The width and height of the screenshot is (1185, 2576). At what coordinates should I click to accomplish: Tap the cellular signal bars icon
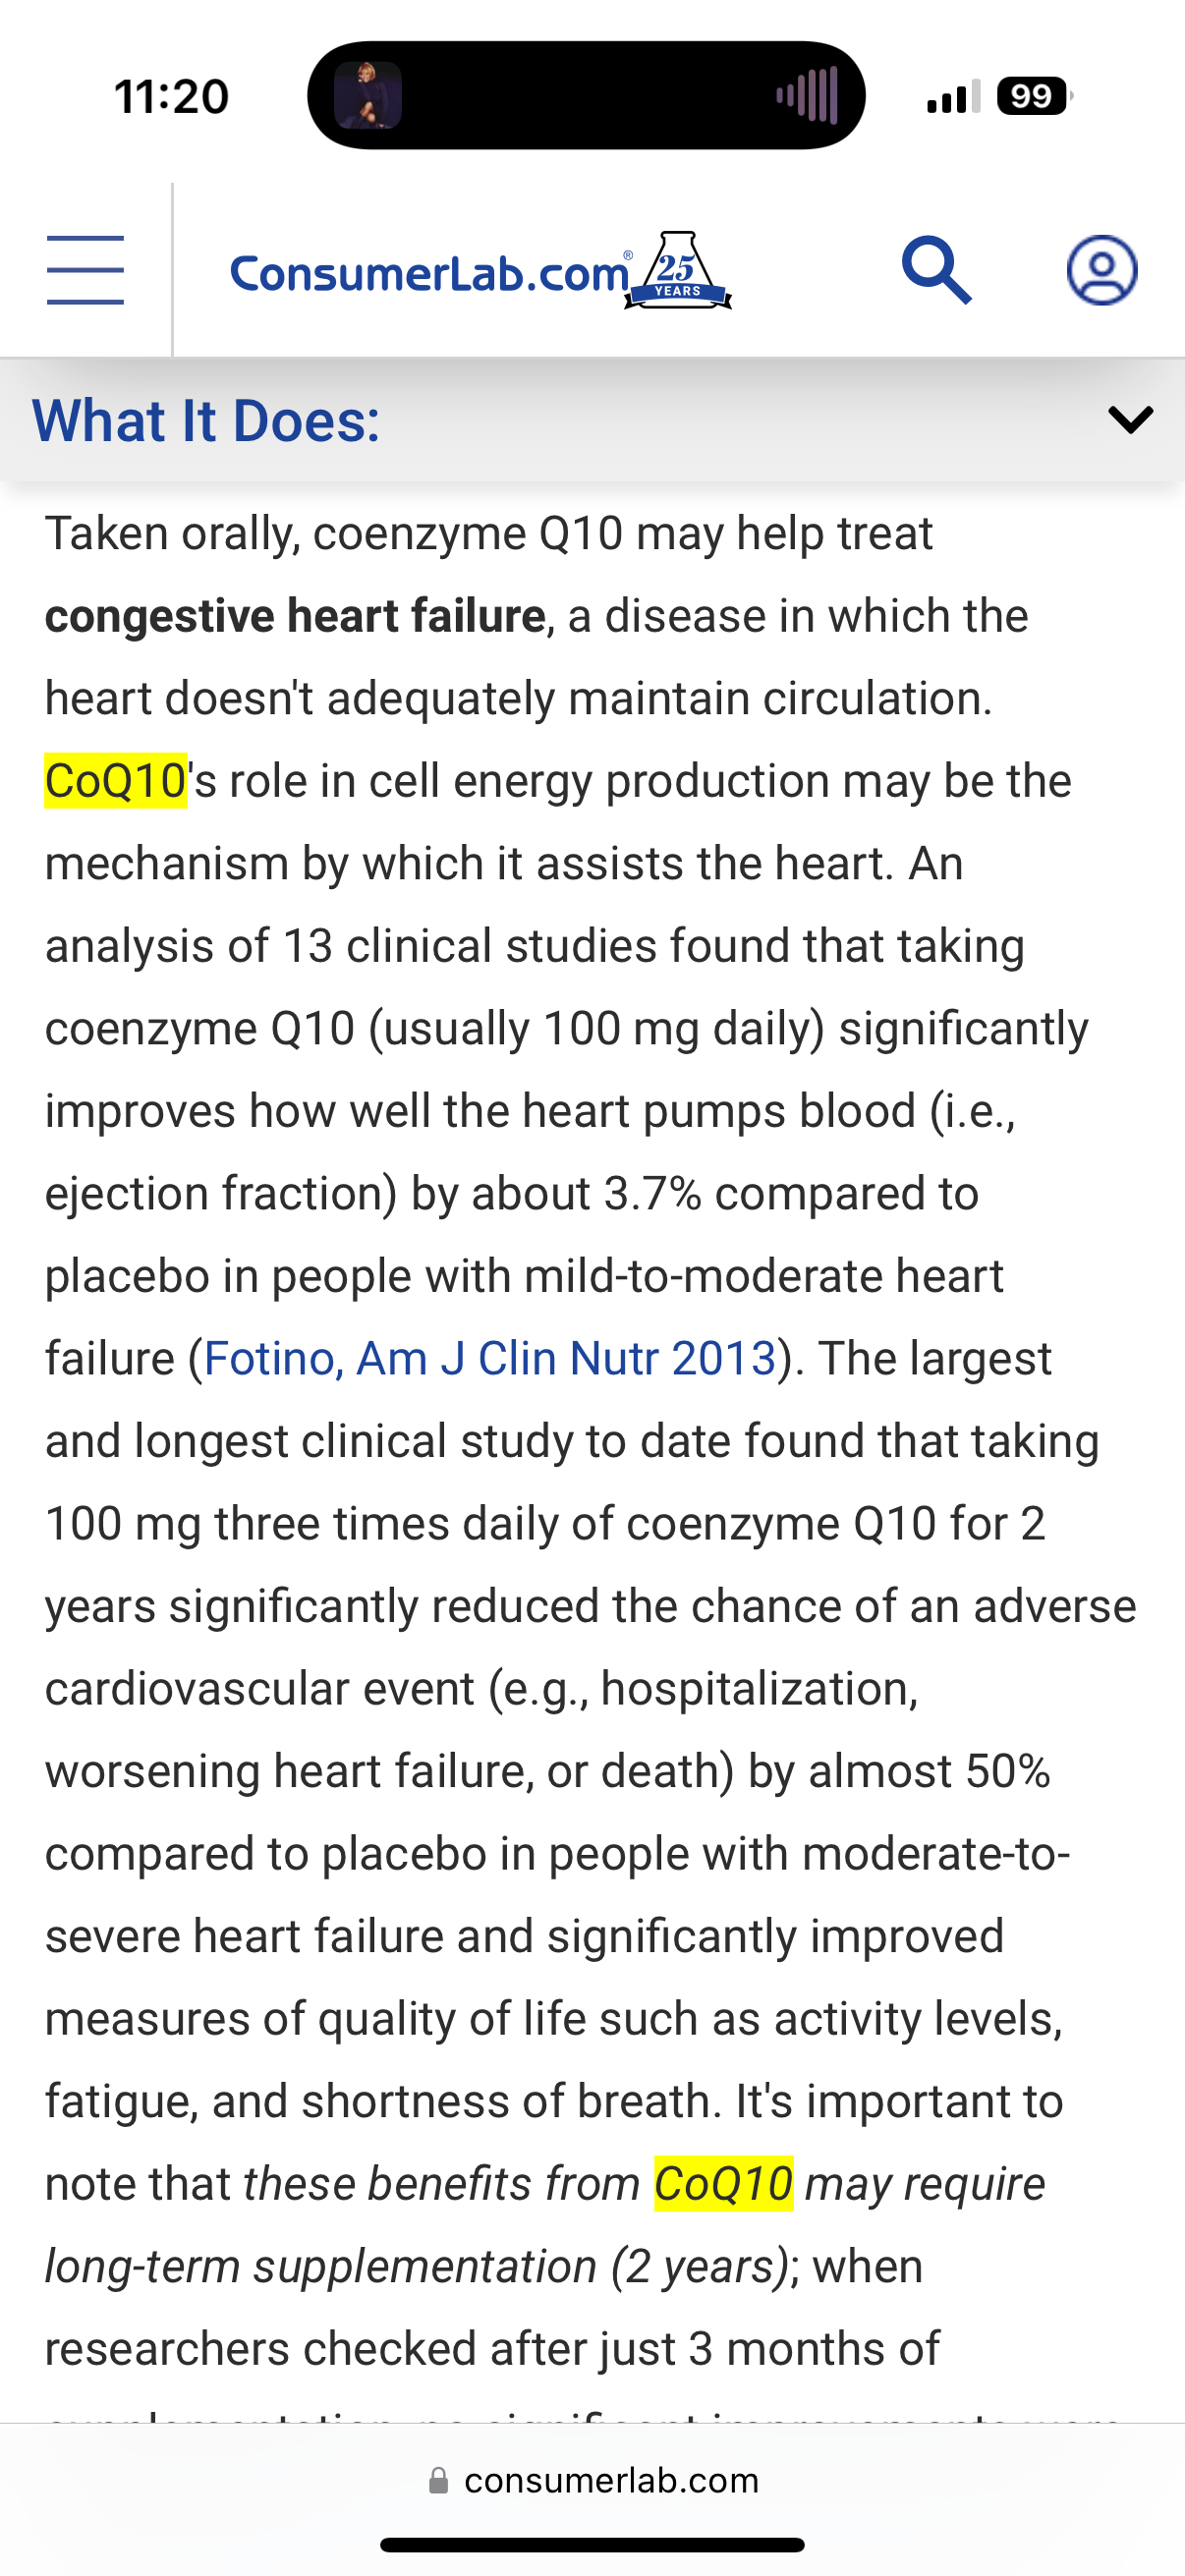click(953, 97)
